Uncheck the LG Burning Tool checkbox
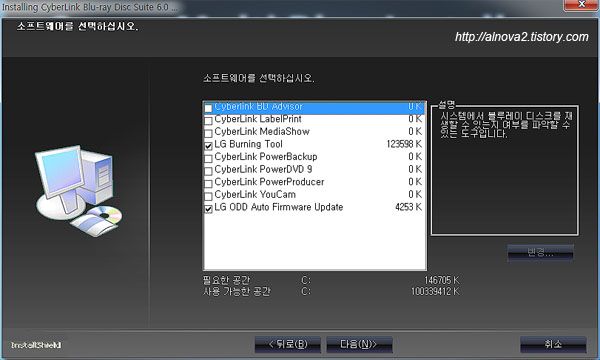The image size is (600, 360). click(208, 146)
